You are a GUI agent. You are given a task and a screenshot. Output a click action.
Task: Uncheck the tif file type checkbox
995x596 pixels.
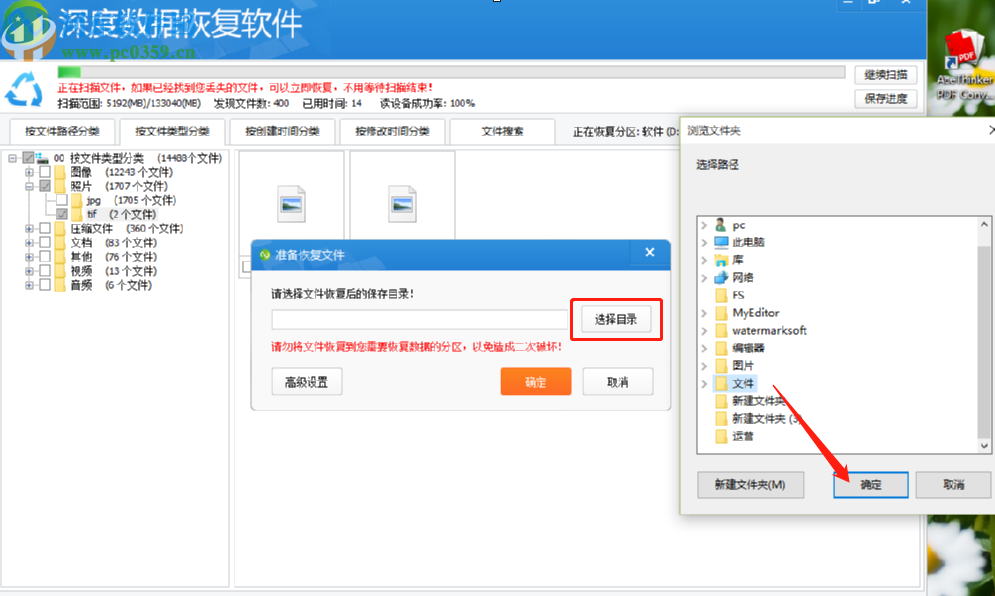(62, 213)
